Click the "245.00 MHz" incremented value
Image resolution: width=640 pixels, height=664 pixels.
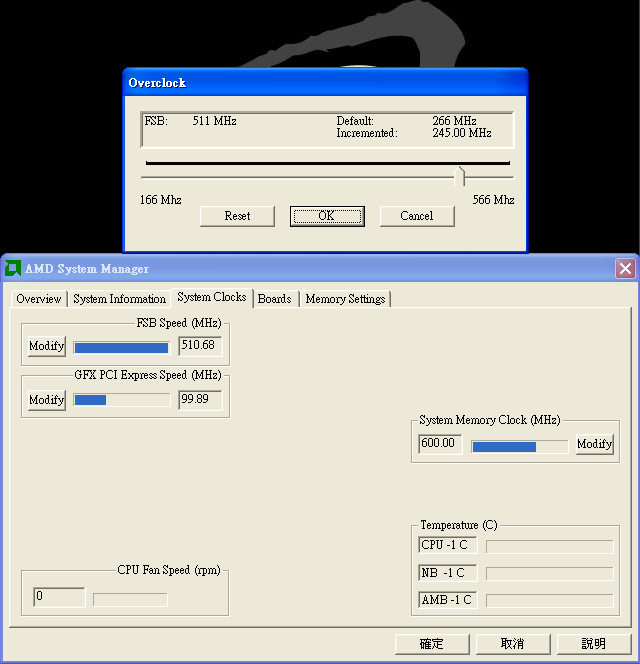pos(462,133)
